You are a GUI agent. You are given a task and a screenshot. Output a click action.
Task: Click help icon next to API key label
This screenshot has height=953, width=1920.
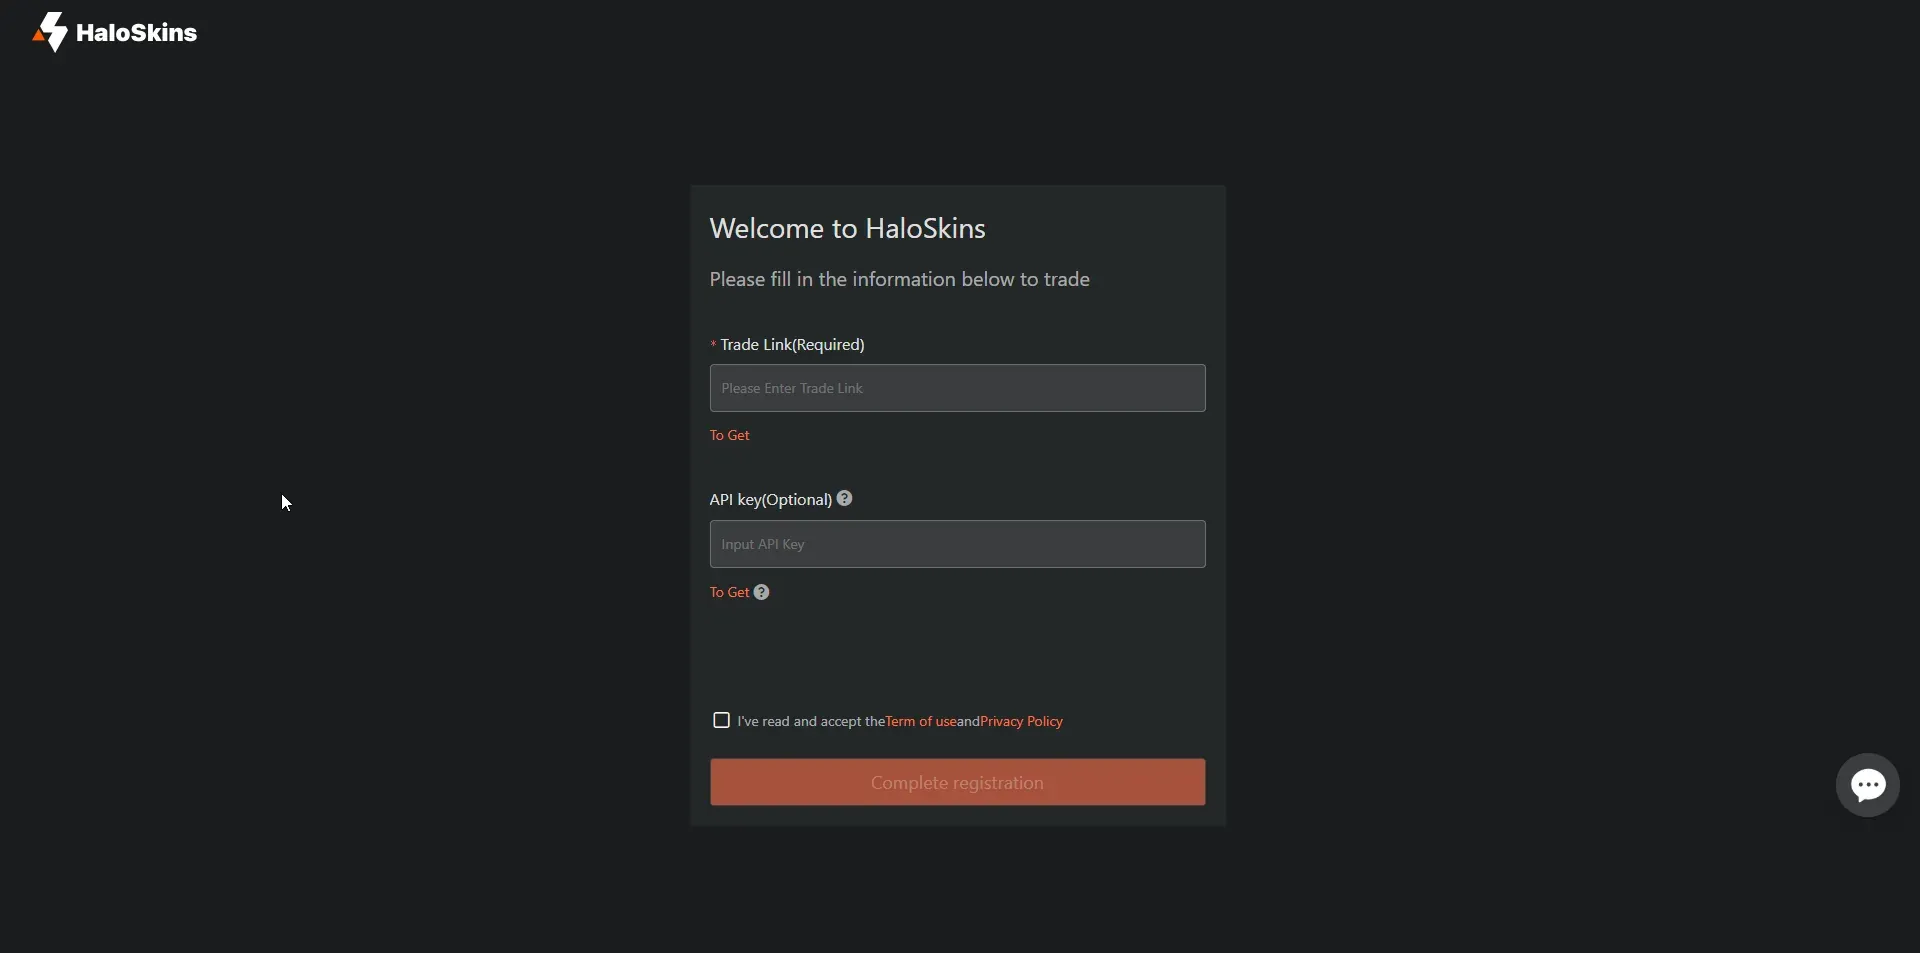tap(846, 499)
